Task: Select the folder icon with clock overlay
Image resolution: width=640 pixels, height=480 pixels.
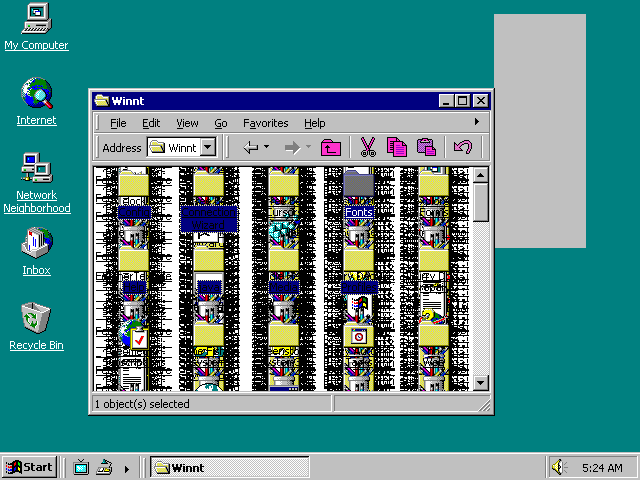Action: pyautogui.click(x=358, y=335)
